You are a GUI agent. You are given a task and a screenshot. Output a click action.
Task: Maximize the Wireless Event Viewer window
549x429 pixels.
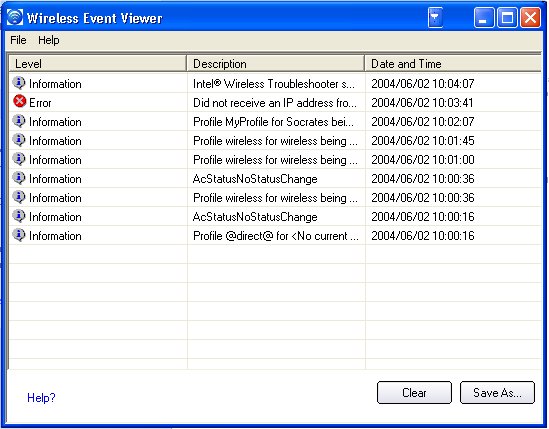(507, 18)
